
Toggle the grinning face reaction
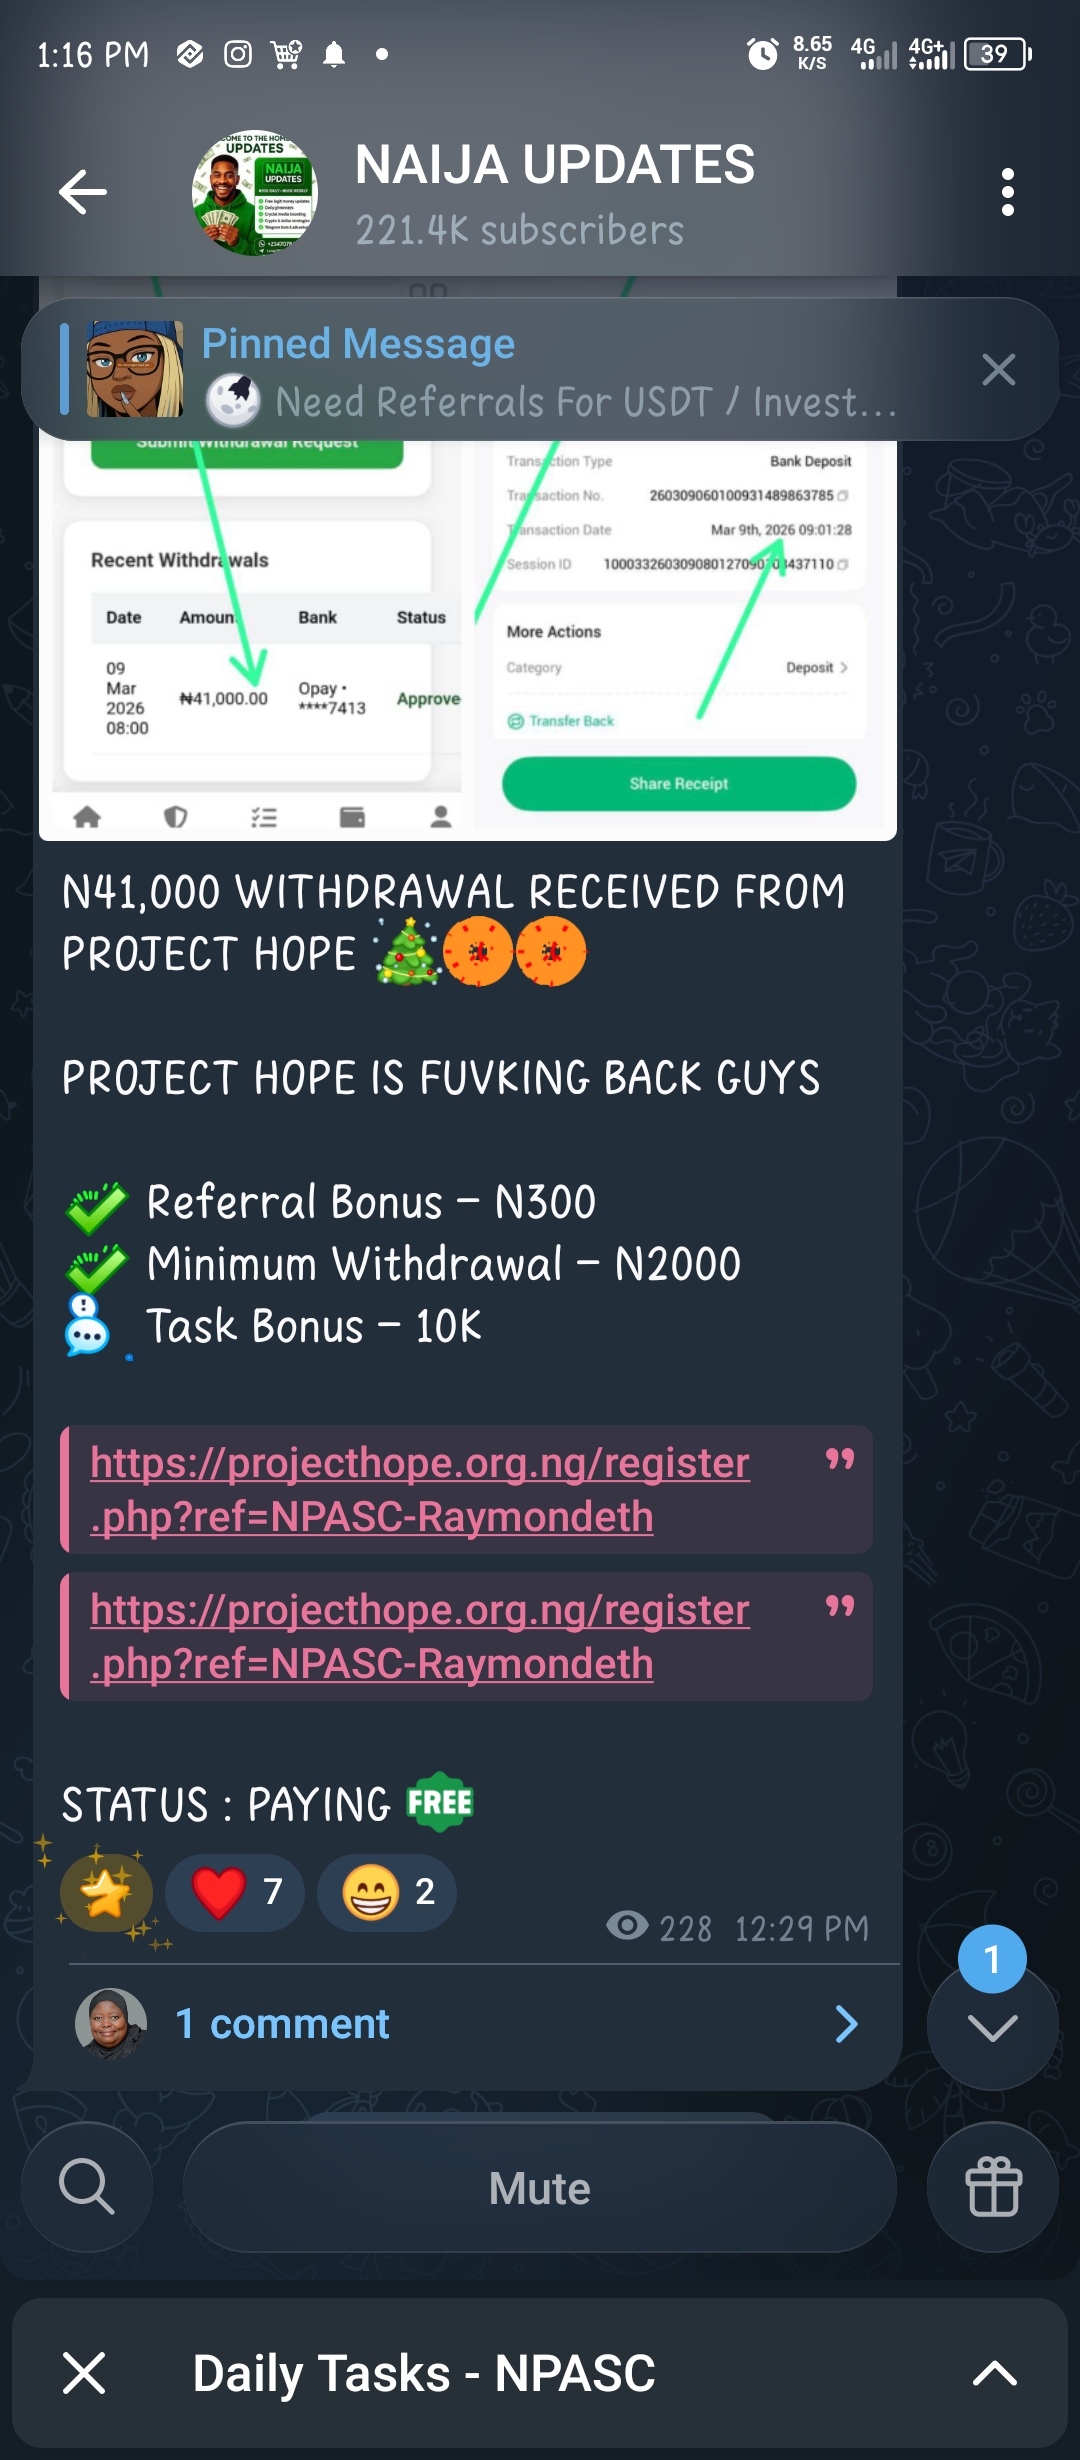pyautogui.click(x=387, y=1892)
